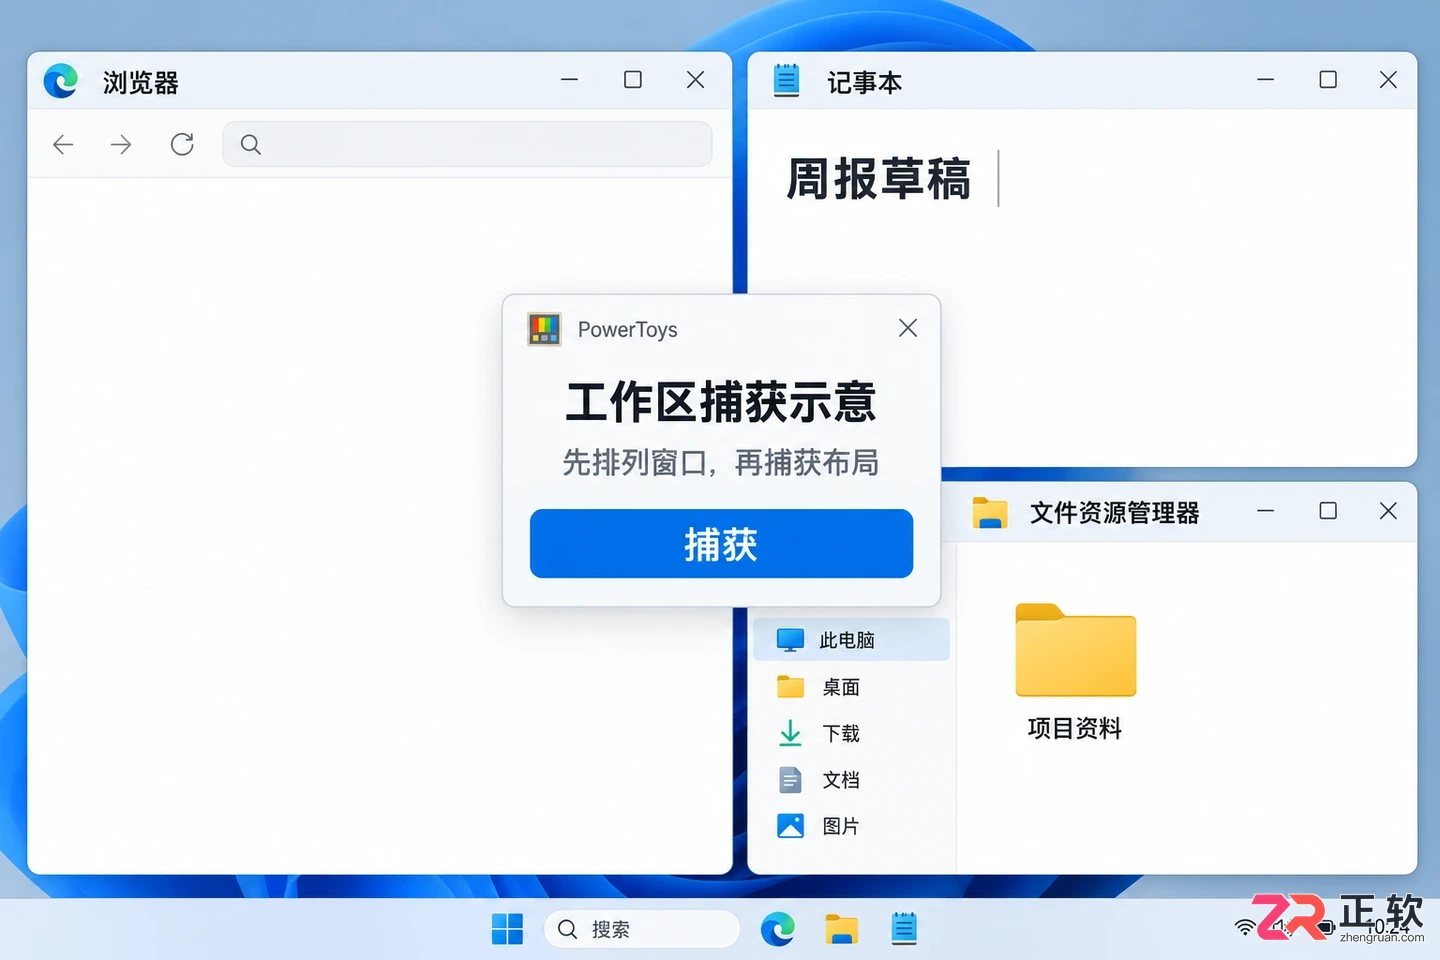Image resolution: width=1440 pixels, height=960 pixels.
Task: Reload the page with the refresh icon
Action: click(x=182, y=144)
